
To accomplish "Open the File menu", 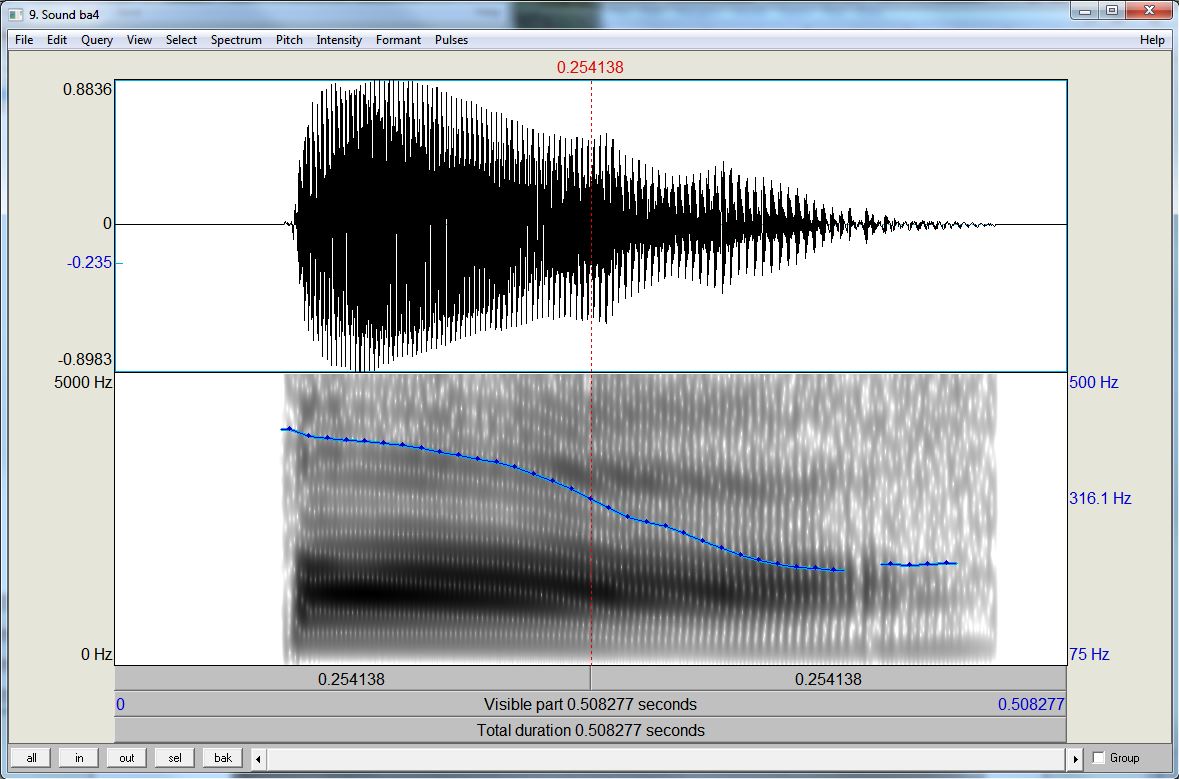I will [24, 40].
